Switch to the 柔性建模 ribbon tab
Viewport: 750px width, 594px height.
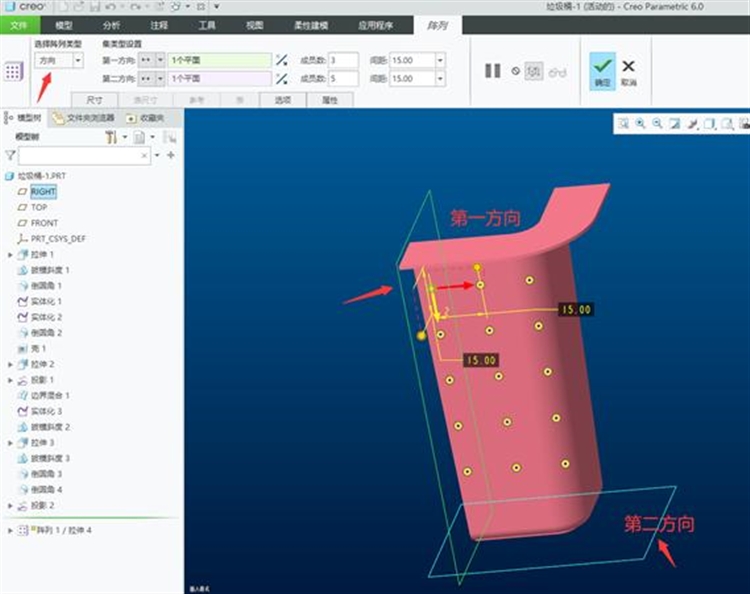311,25
